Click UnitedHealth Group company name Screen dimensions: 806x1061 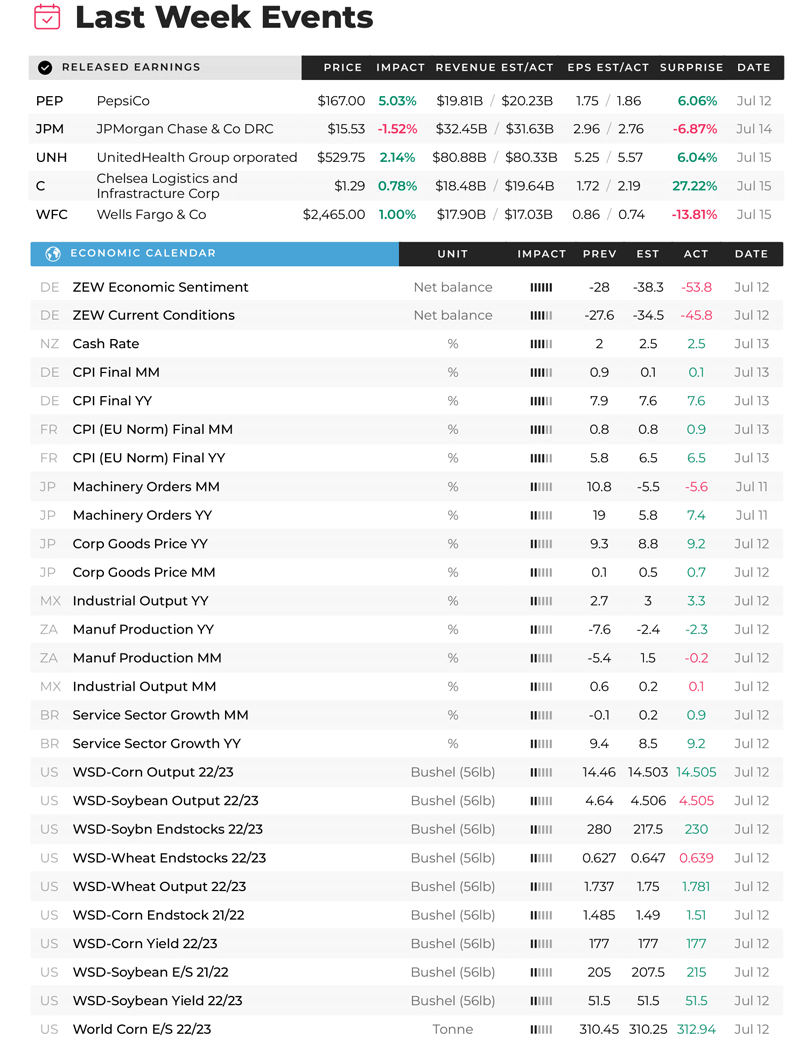point(197,158)
